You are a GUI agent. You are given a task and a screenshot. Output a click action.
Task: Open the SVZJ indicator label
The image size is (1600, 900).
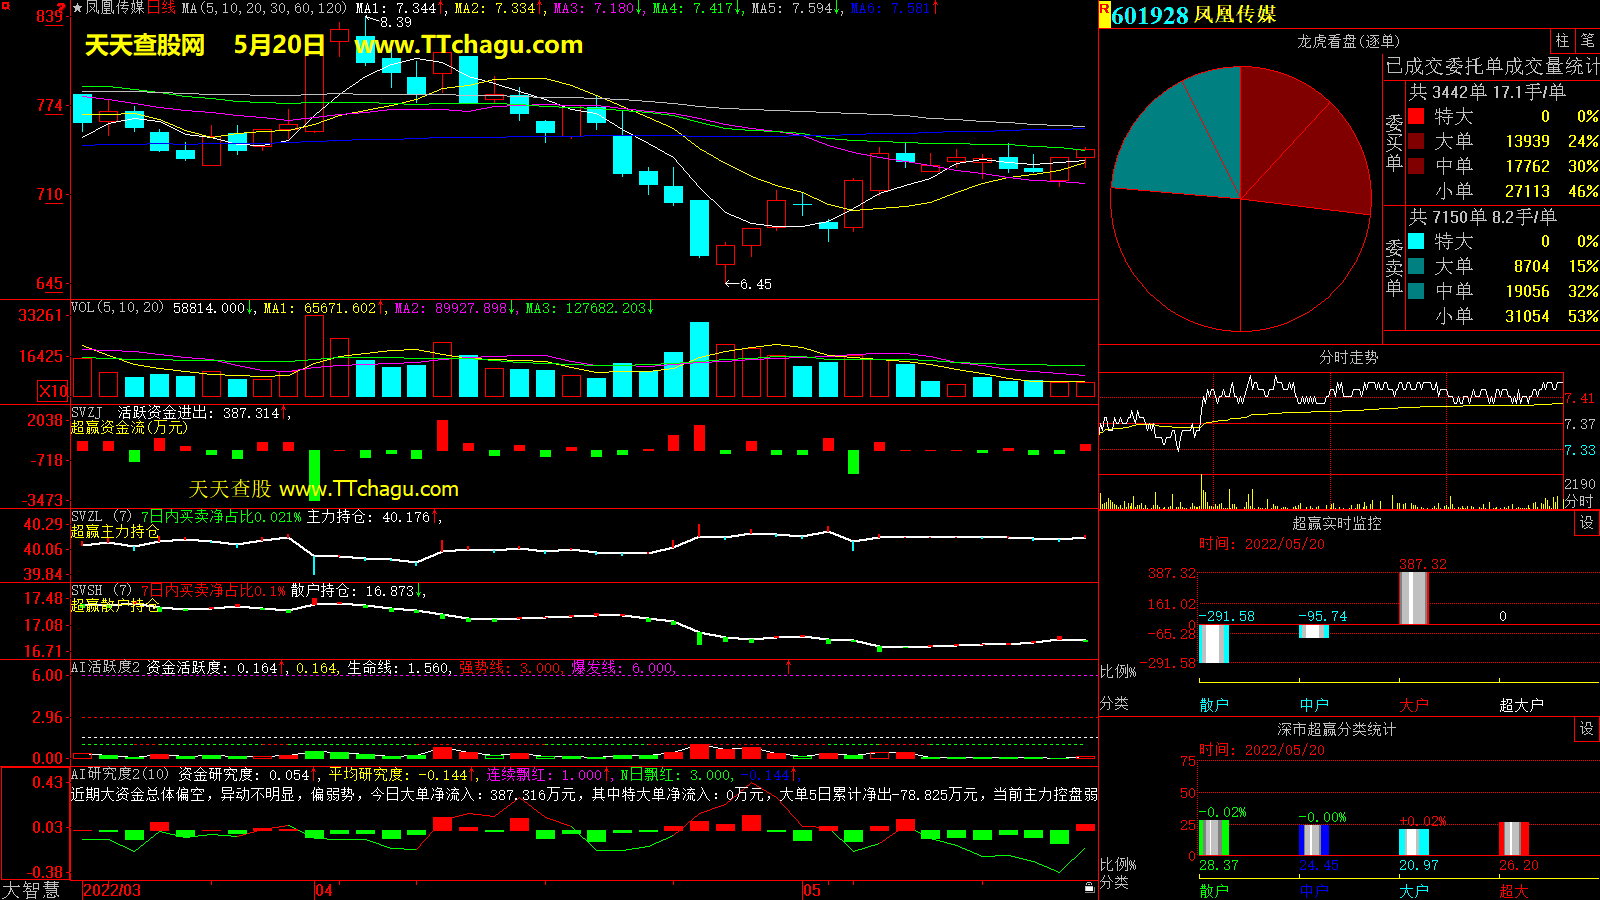tap(87, 413)
